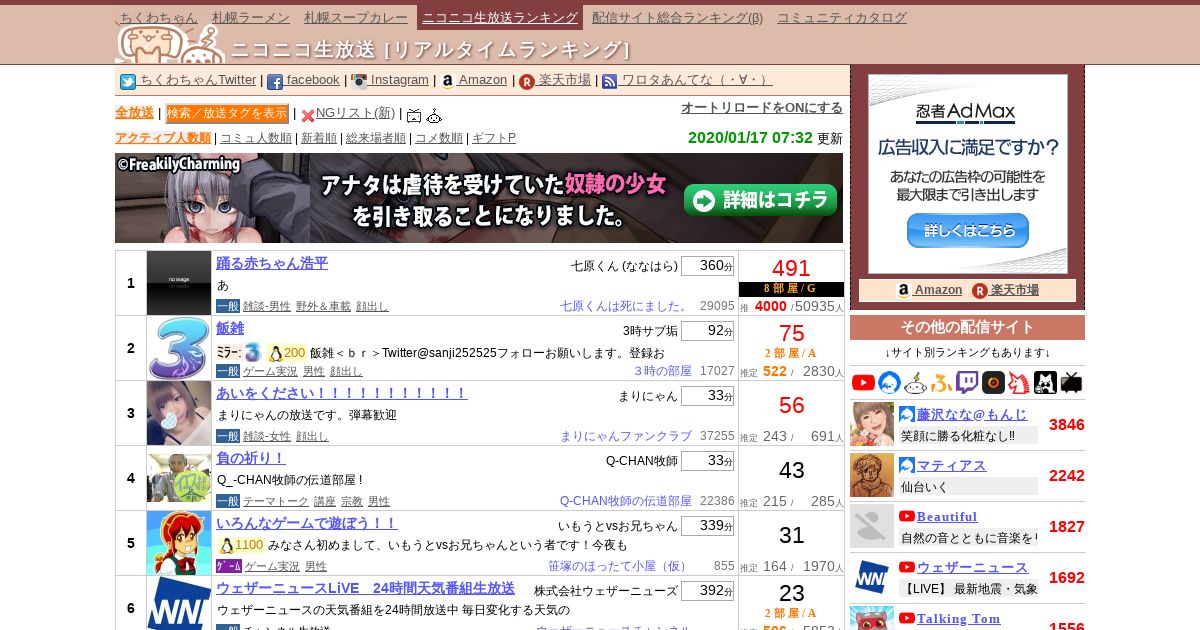Click 更新 next to the timestamp
Image resolution: width=1200 pixels, height=630 pixels.
830,138
